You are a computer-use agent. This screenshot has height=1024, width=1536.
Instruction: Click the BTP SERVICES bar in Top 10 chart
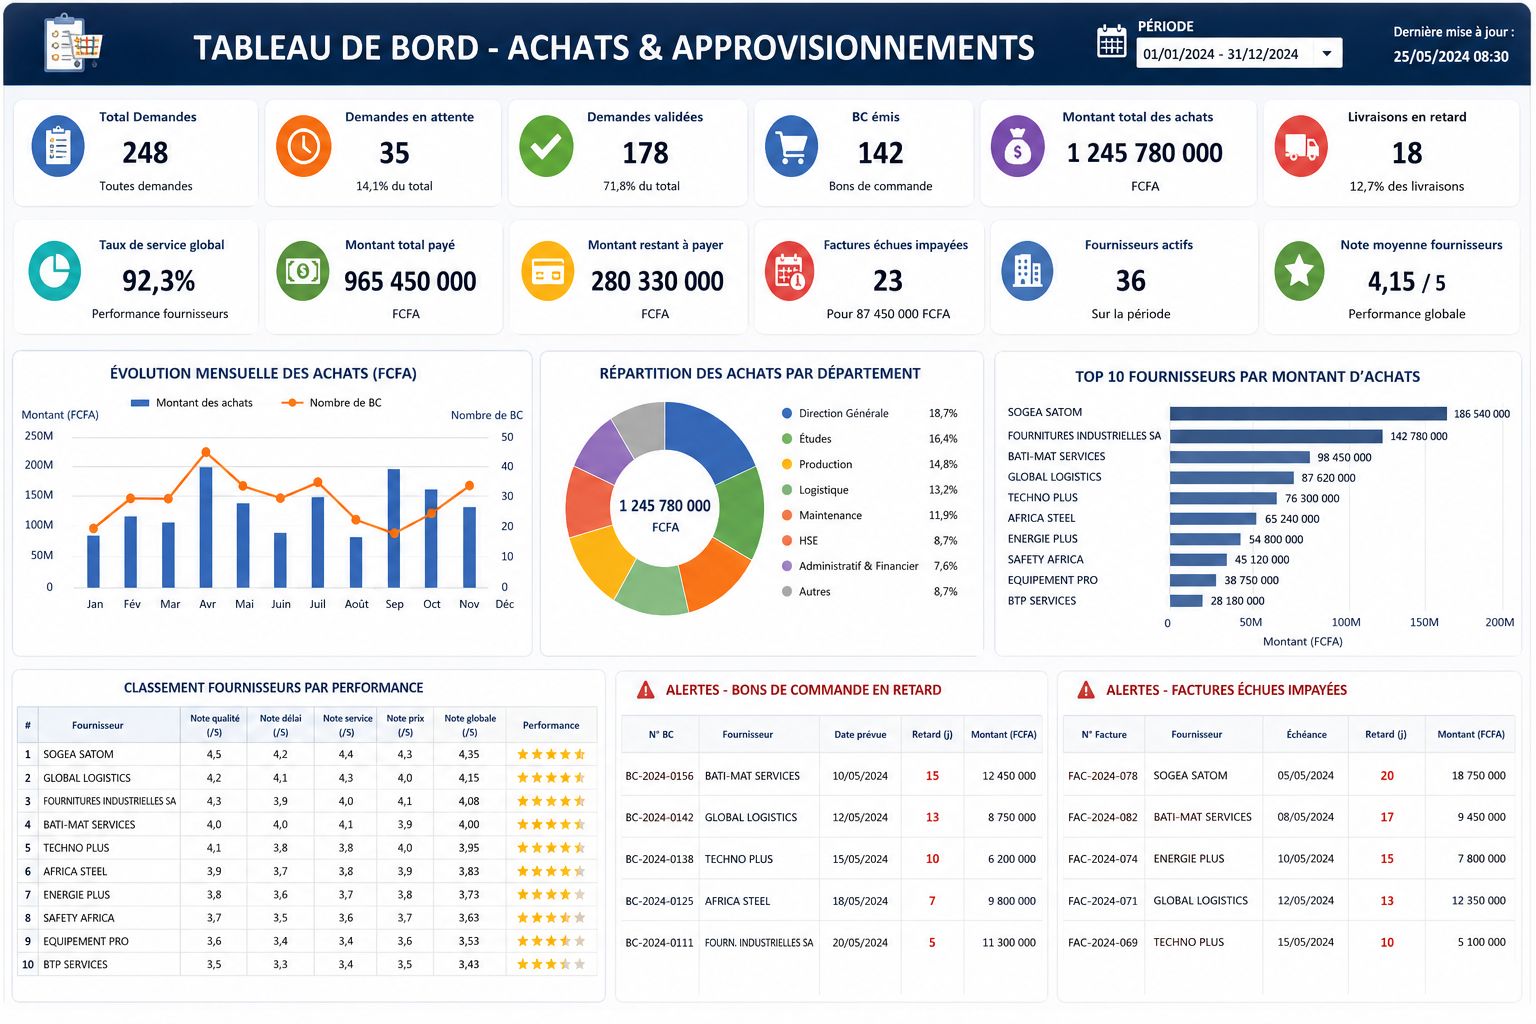pos(1186,601)
